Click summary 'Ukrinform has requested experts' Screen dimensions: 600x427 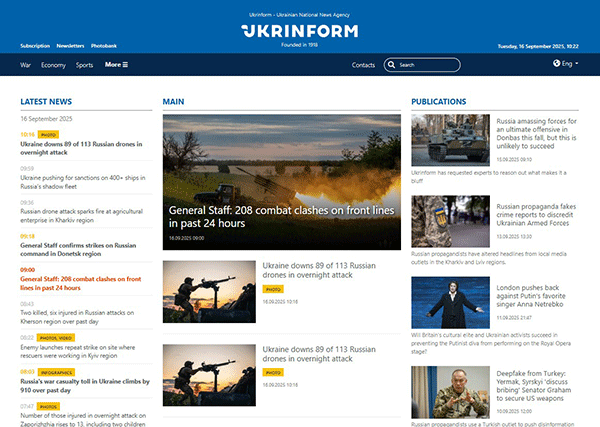click(489, 177)
